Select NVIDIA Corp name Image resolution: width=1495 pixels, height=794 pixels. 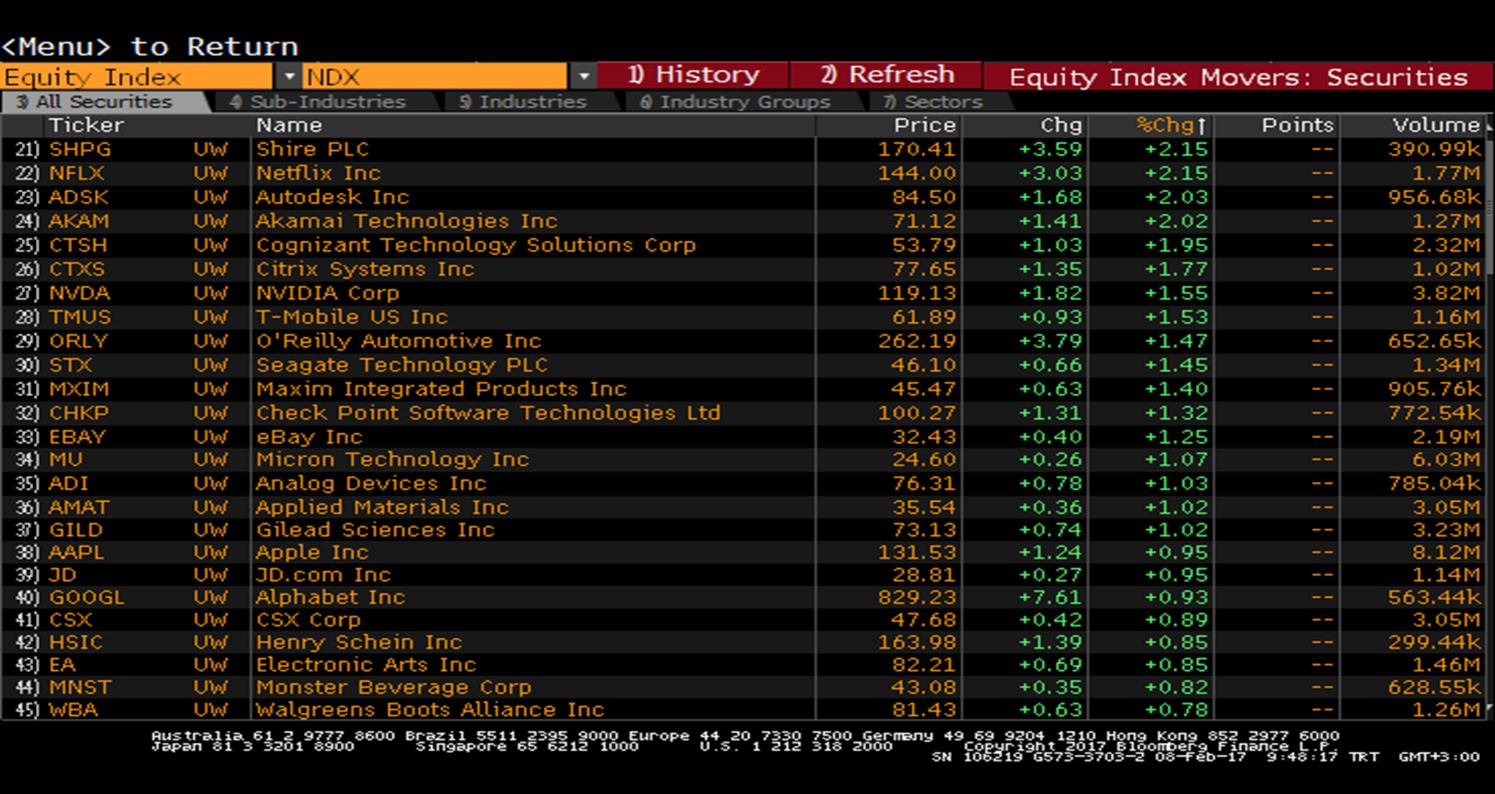pyautogui.click(x=327, y=293)
